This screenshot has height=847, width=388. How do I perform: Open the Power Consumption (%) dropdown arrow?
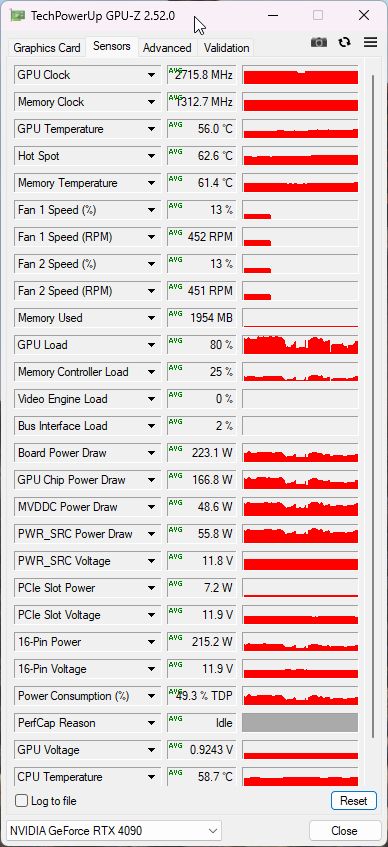(x=151, y=696)
